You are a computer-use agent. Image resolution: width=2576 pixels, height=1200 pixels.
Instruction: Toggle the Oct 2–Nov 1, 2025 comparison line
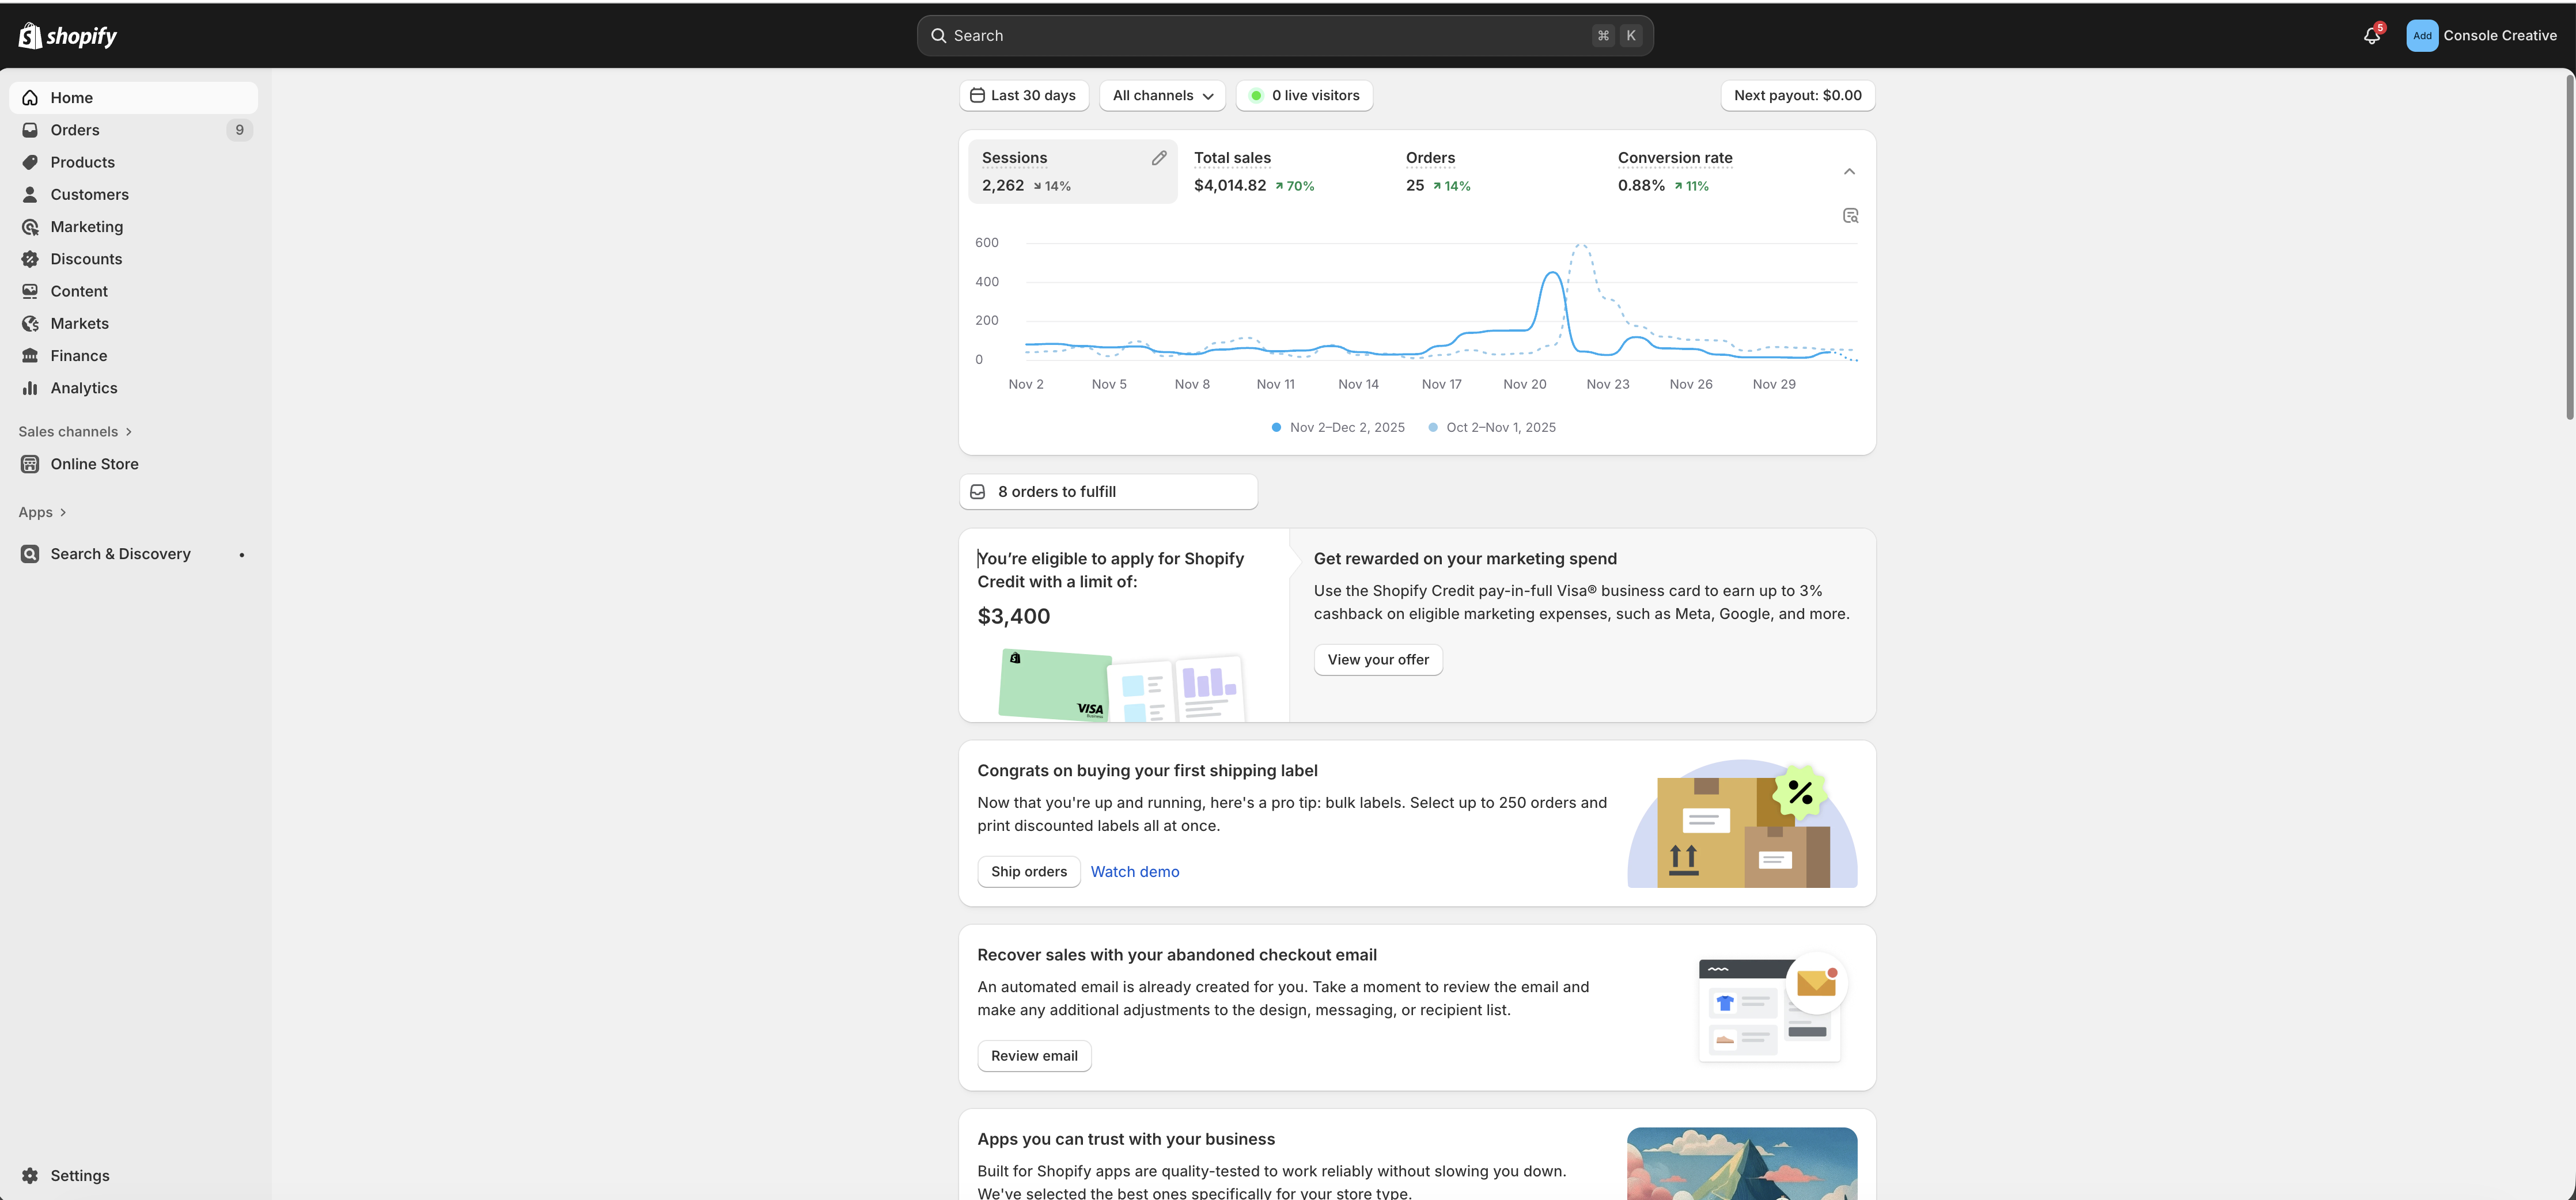coord(1491,427)
